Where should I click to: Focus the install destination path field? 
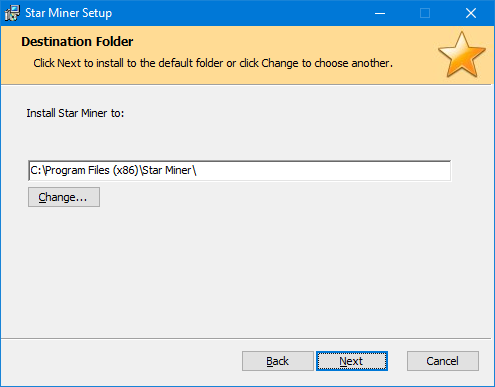coord(240,171)
